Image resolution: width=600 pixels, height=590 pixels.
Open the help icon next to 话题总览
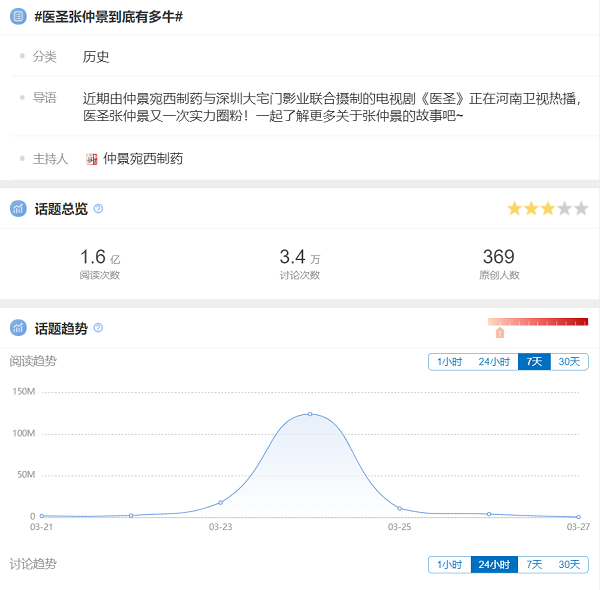(98, 209)
